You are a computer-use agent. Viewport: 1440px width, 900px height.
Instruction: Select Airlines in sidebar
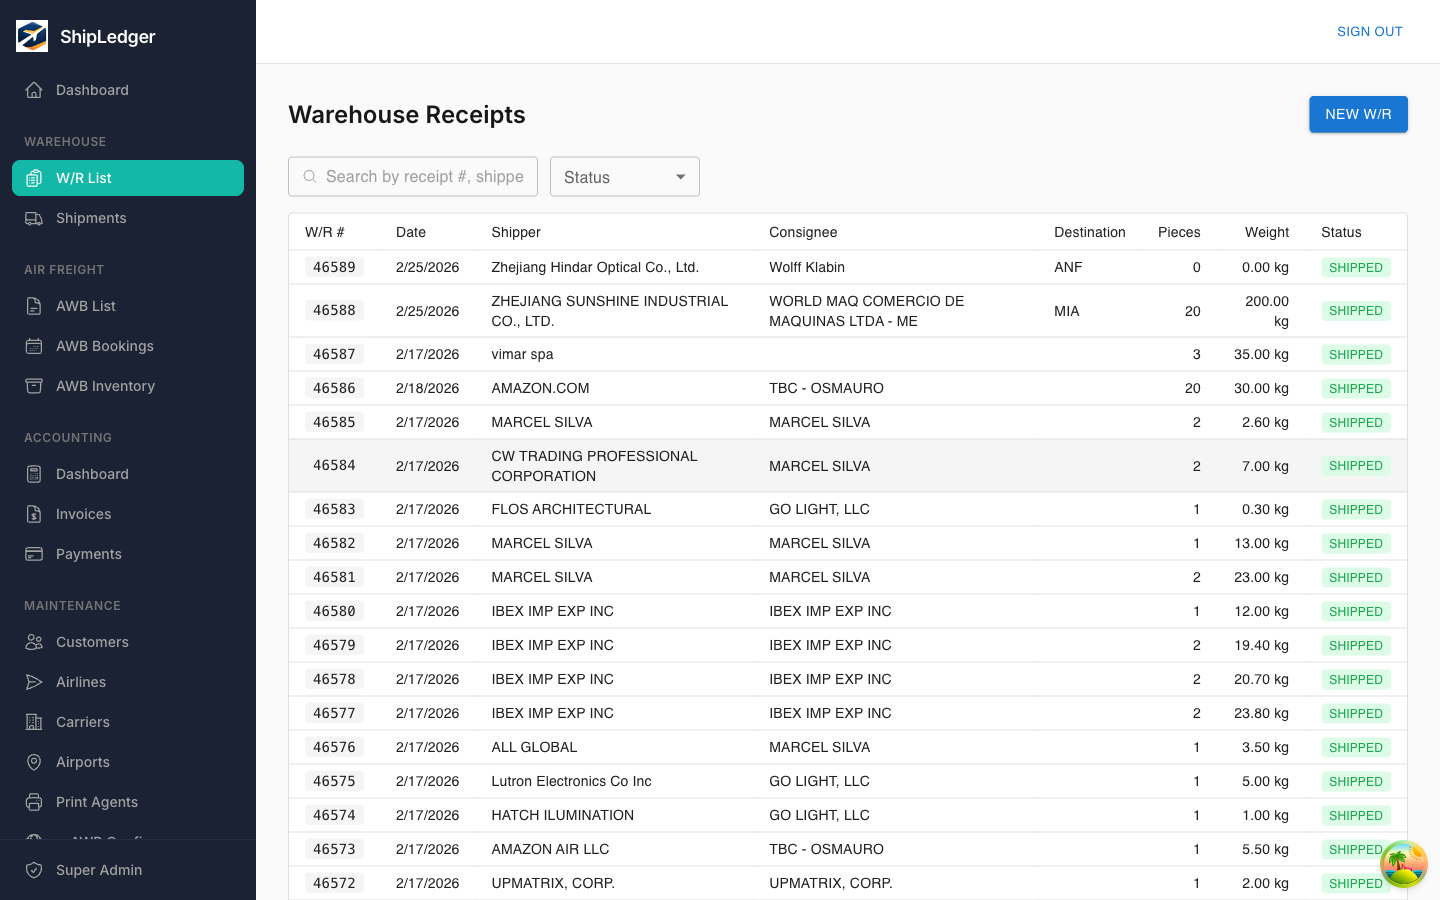(128, 682)
